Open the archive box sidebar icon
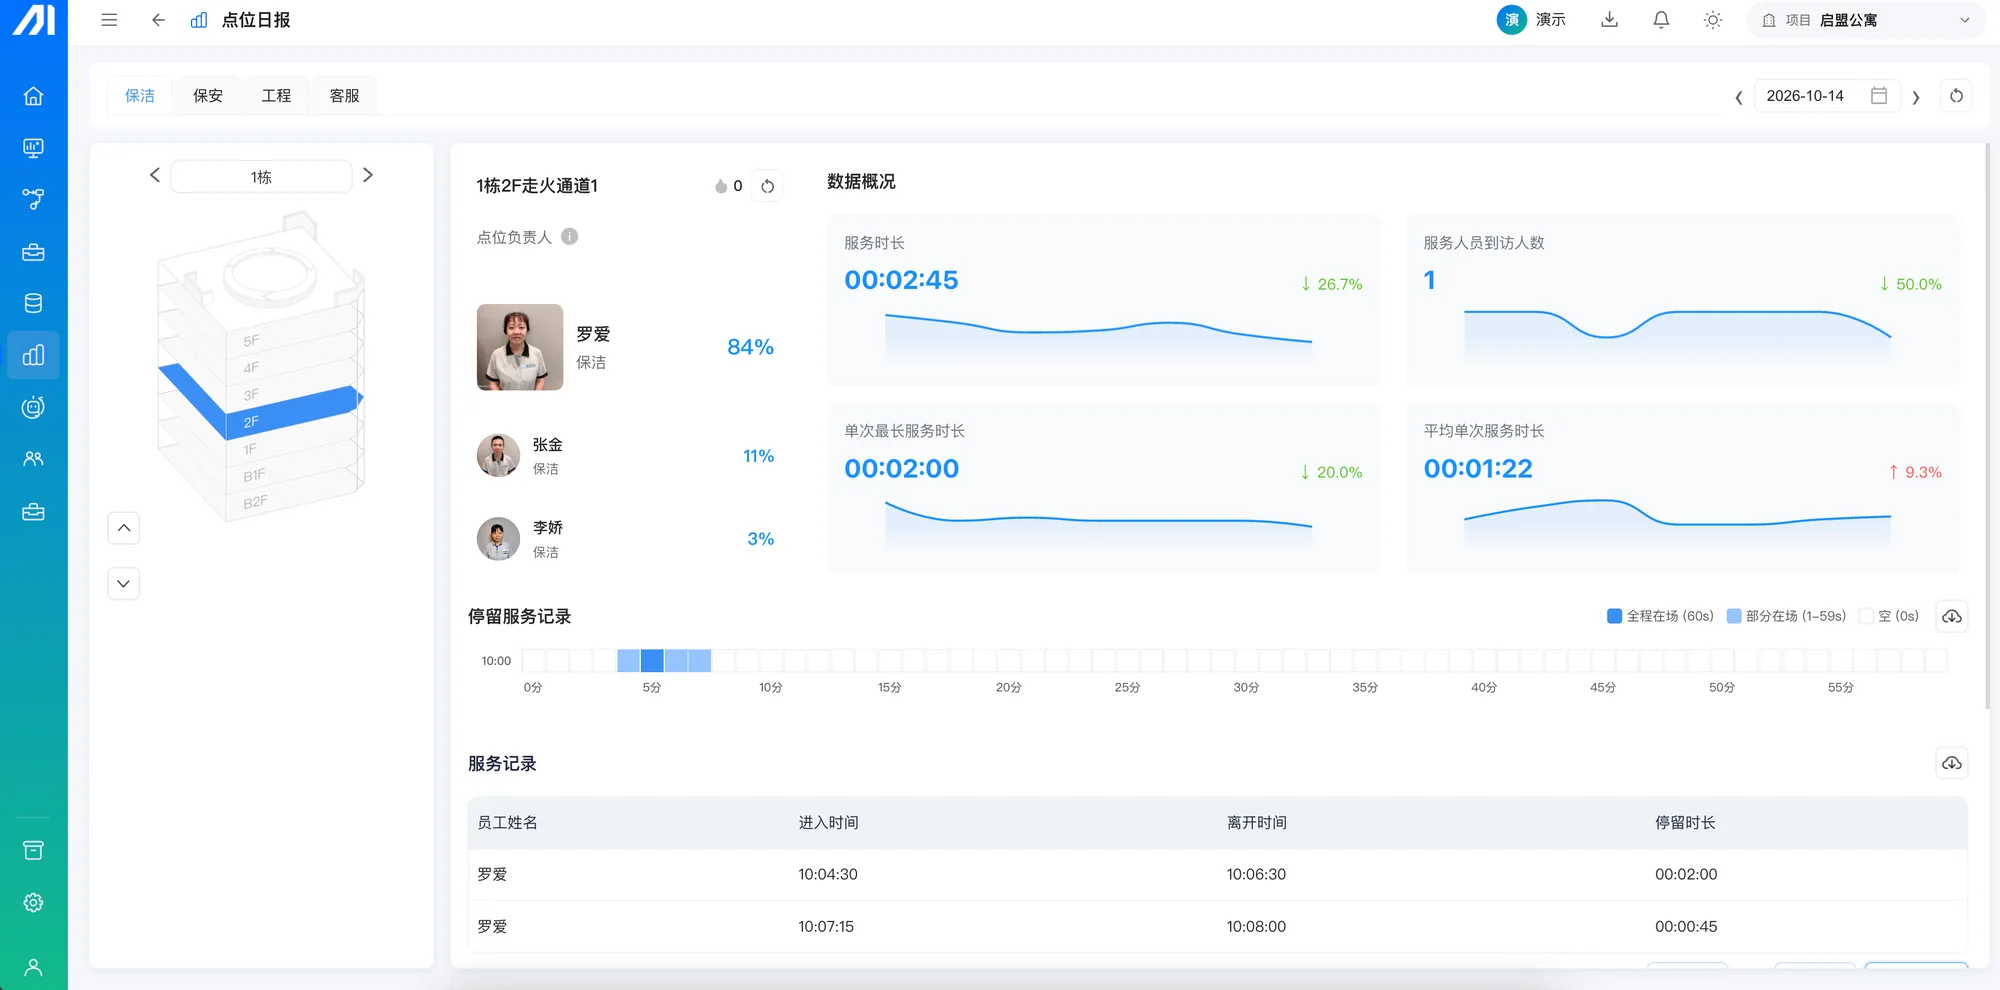 coord(33,850)
